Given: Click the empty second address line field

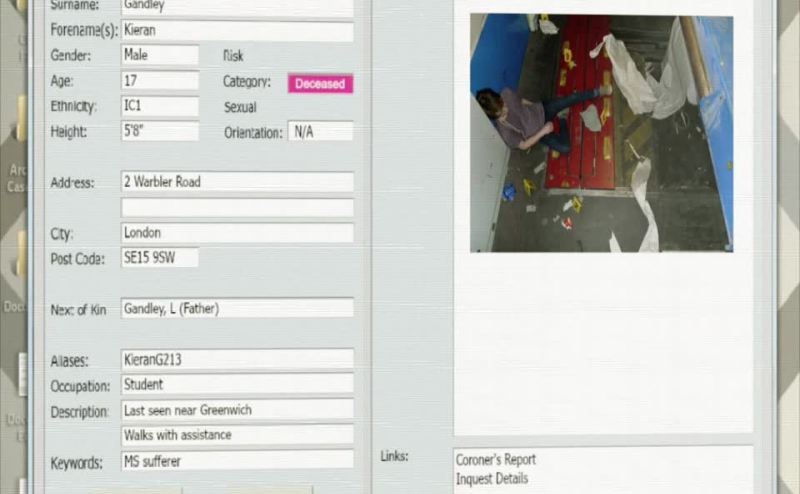Looking at the screenshot, I should tap(237, 207).
